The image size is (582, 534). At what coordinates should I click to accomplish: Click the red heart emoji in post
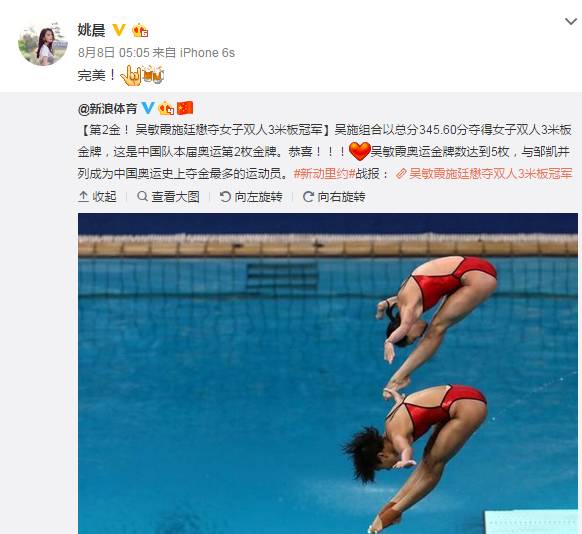[x=359, y=151]
